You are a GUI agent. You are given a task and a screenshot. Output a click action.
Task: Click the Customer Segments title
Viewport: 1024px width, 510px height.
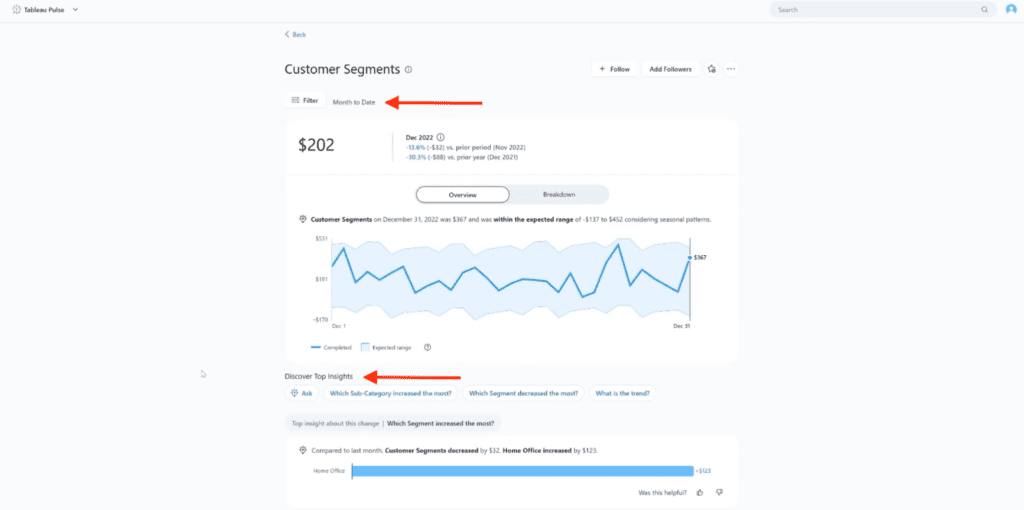[342, 69]
